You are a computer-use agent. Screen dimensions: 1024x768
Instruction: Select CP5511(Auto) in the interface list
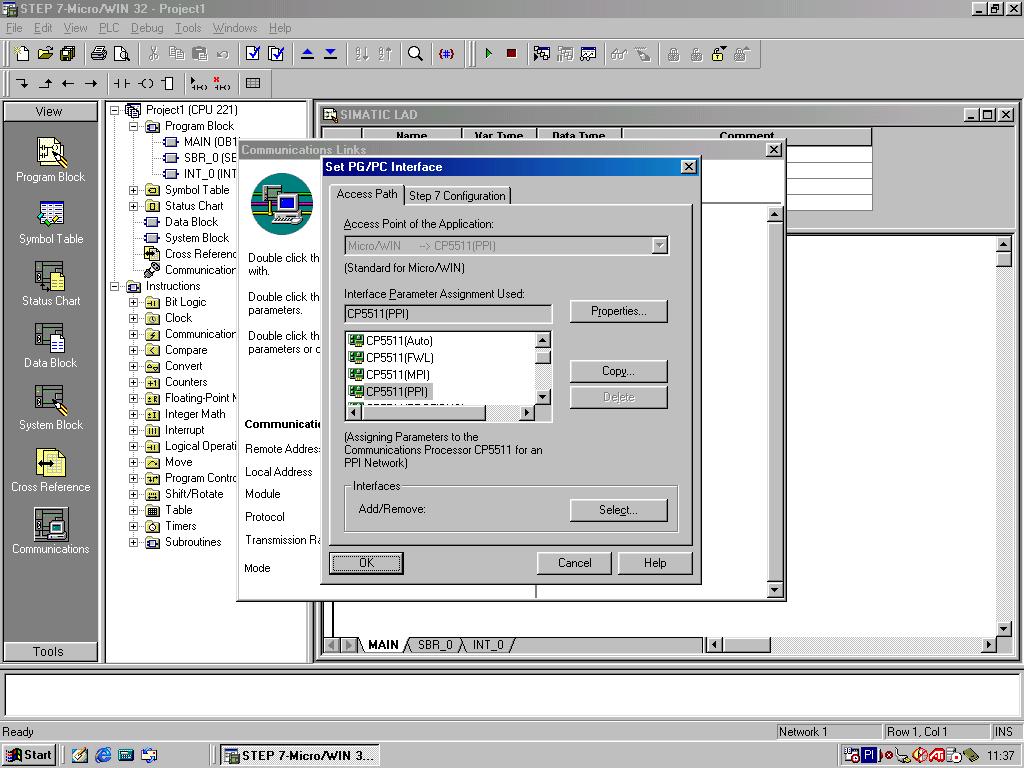pos(391,340)
